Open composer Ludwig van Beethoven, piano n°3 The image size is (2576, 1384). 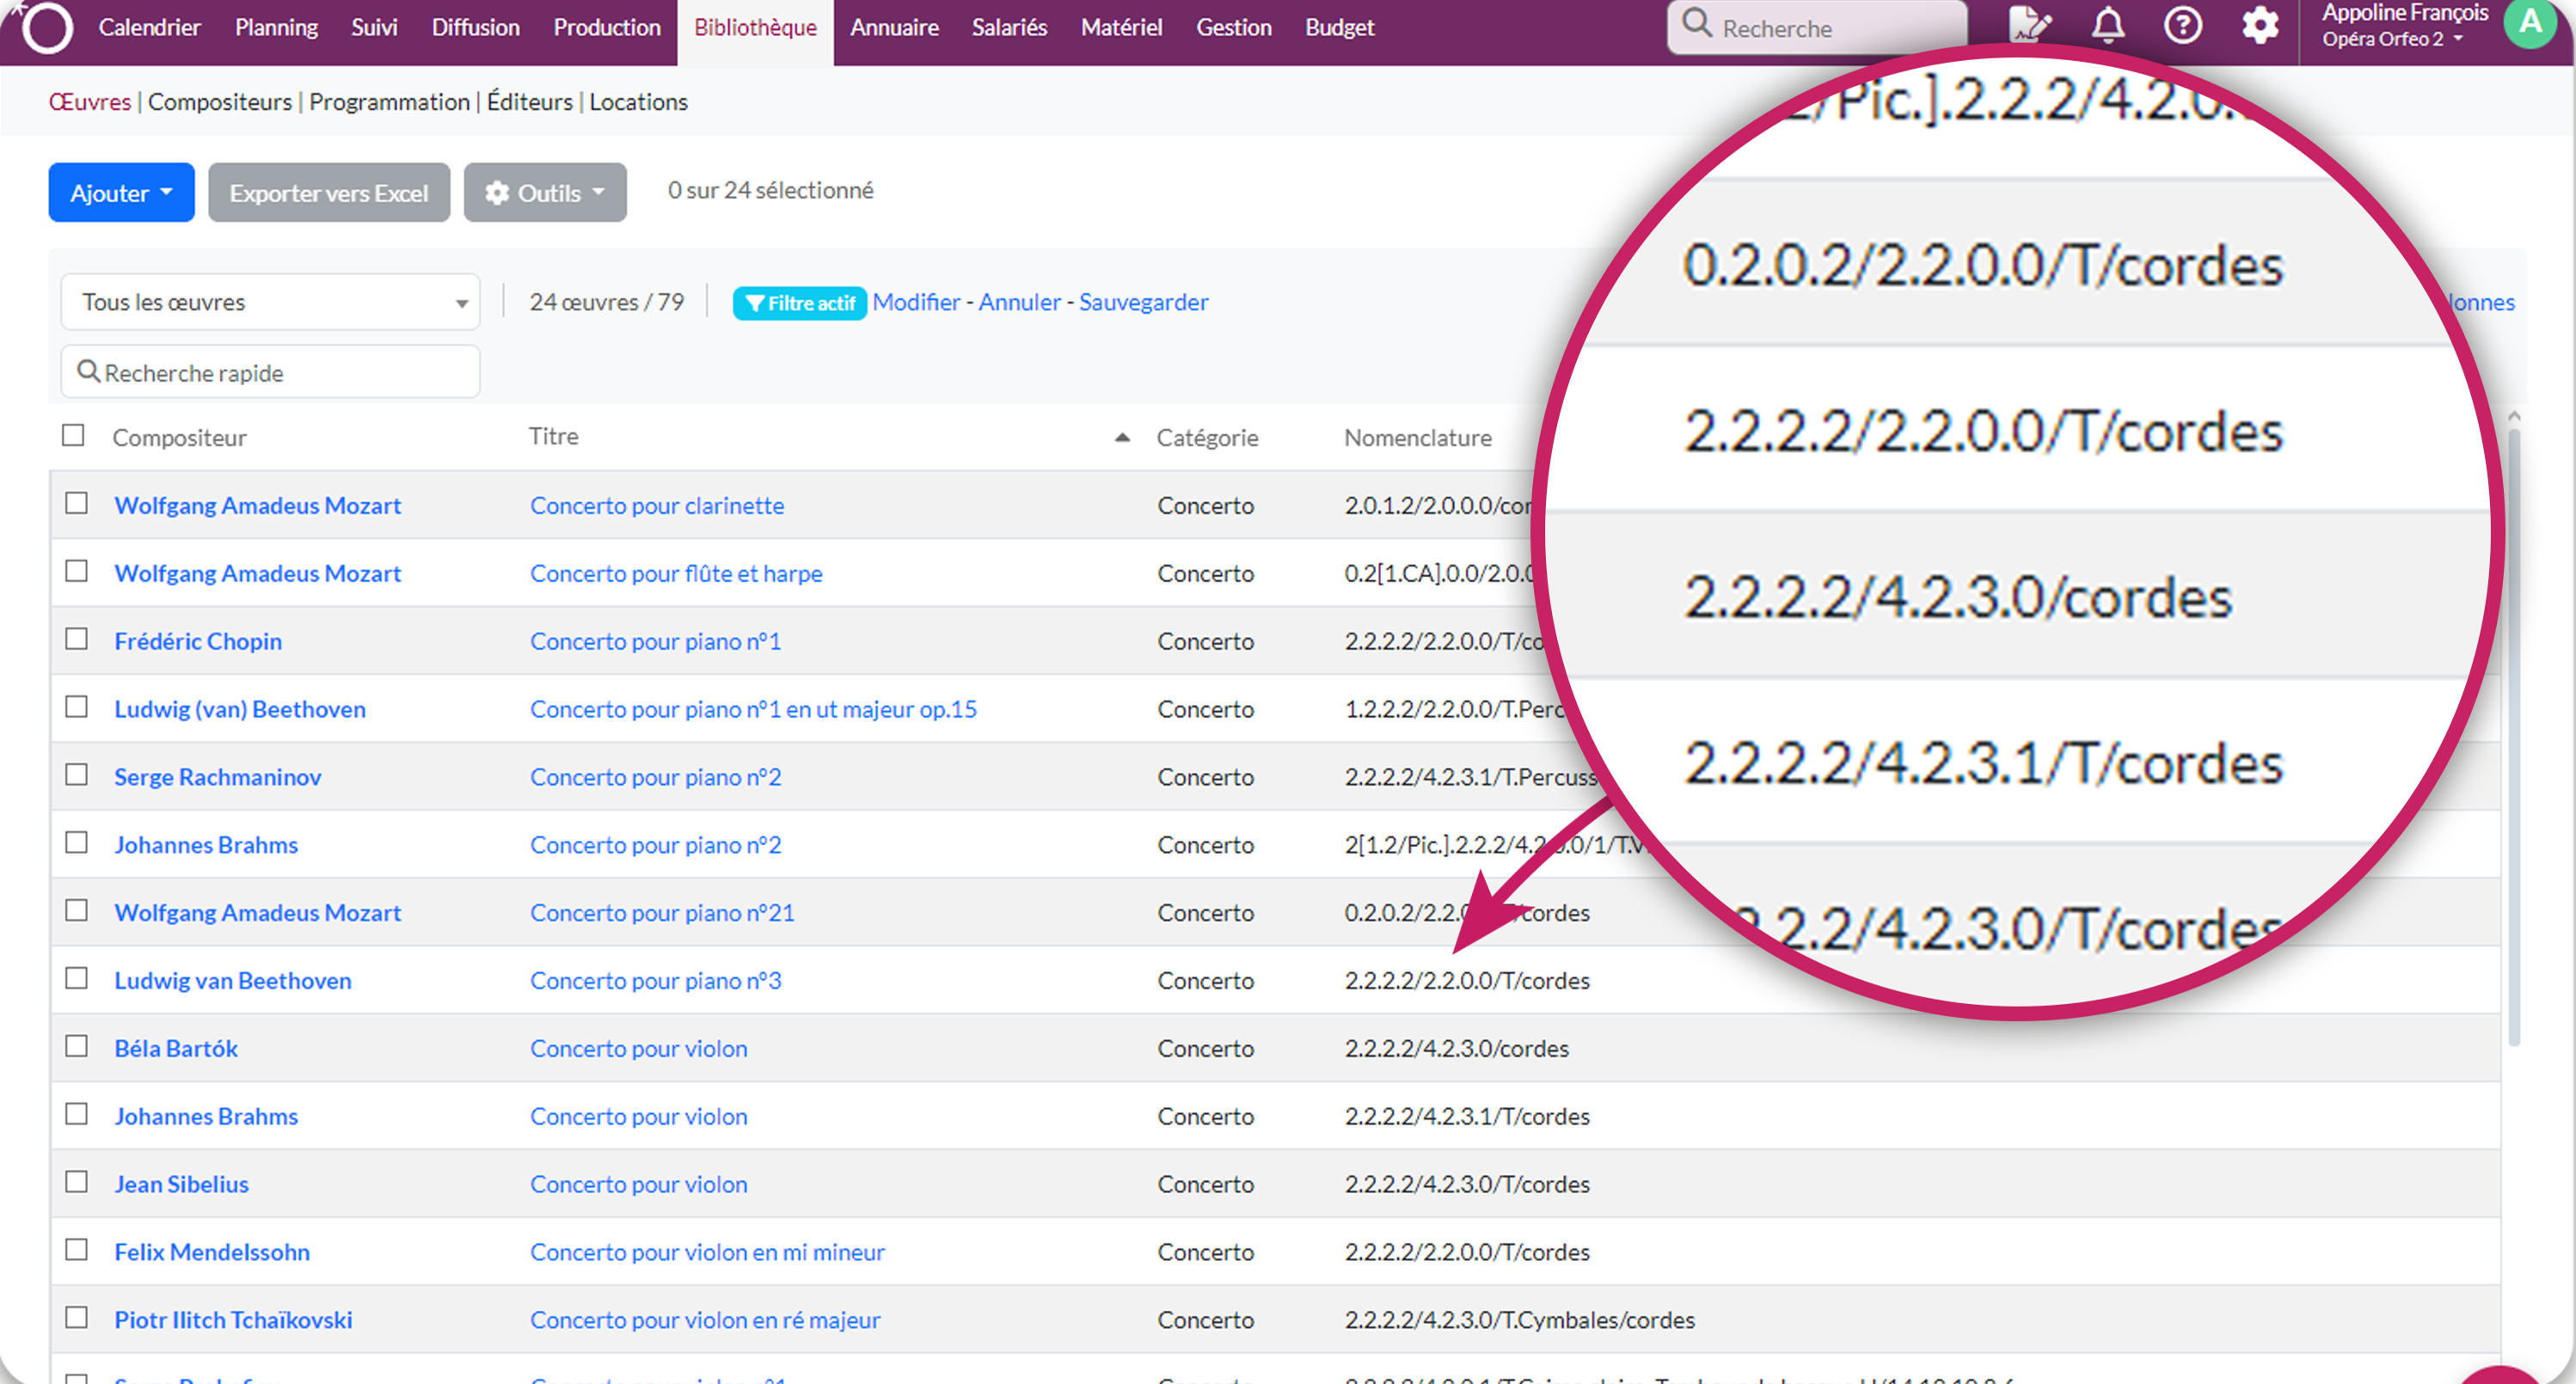click(x=233, y=980)
